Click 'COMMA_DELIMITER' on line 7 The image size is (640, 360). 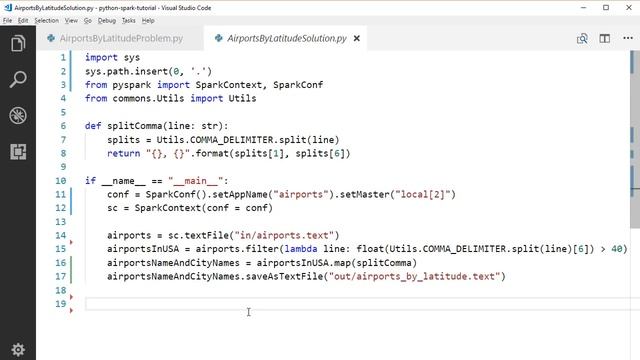(232, 140)
